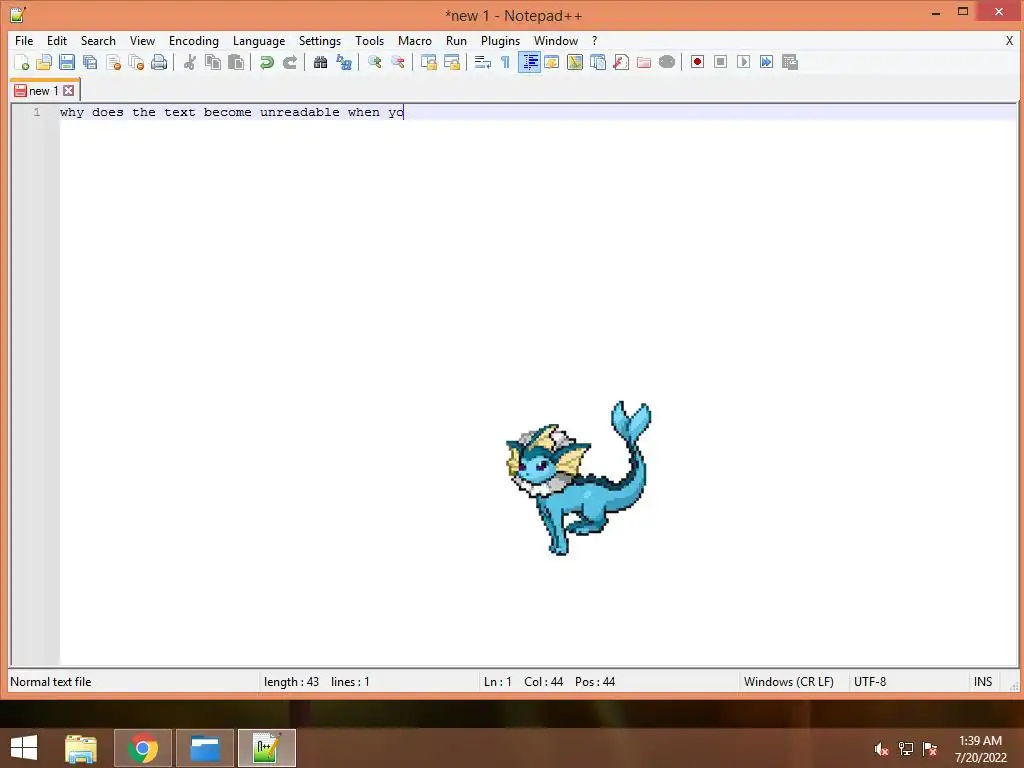This screenshot has width=1024, height=768.
Task: Zoom in with the magnifier icon
Action: click(x=375, y=62)
